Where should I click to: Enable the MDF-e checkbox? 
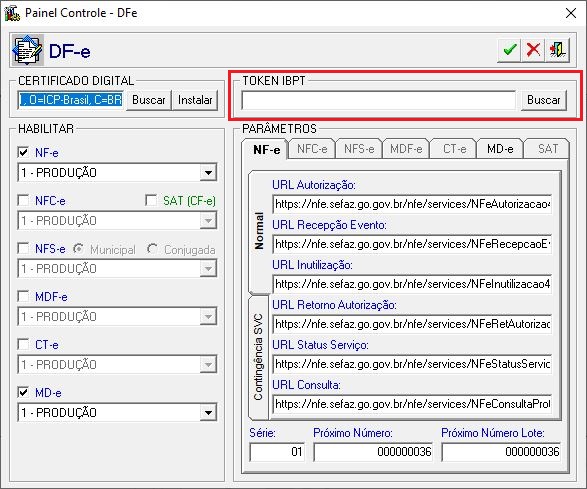23,296
